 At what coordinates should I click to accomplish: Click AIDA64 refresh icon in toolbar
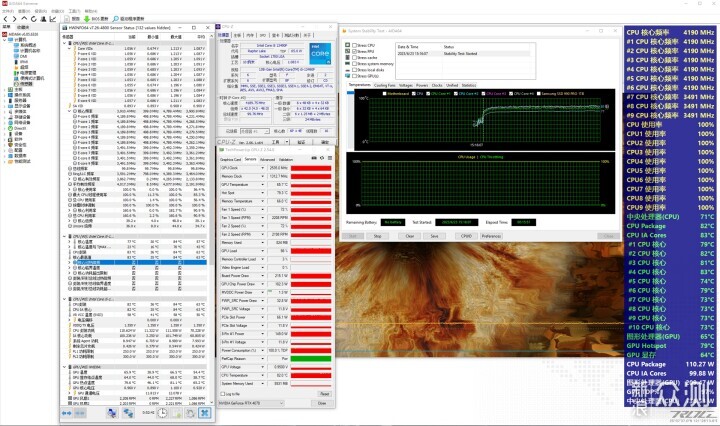(x=34, y=19)
